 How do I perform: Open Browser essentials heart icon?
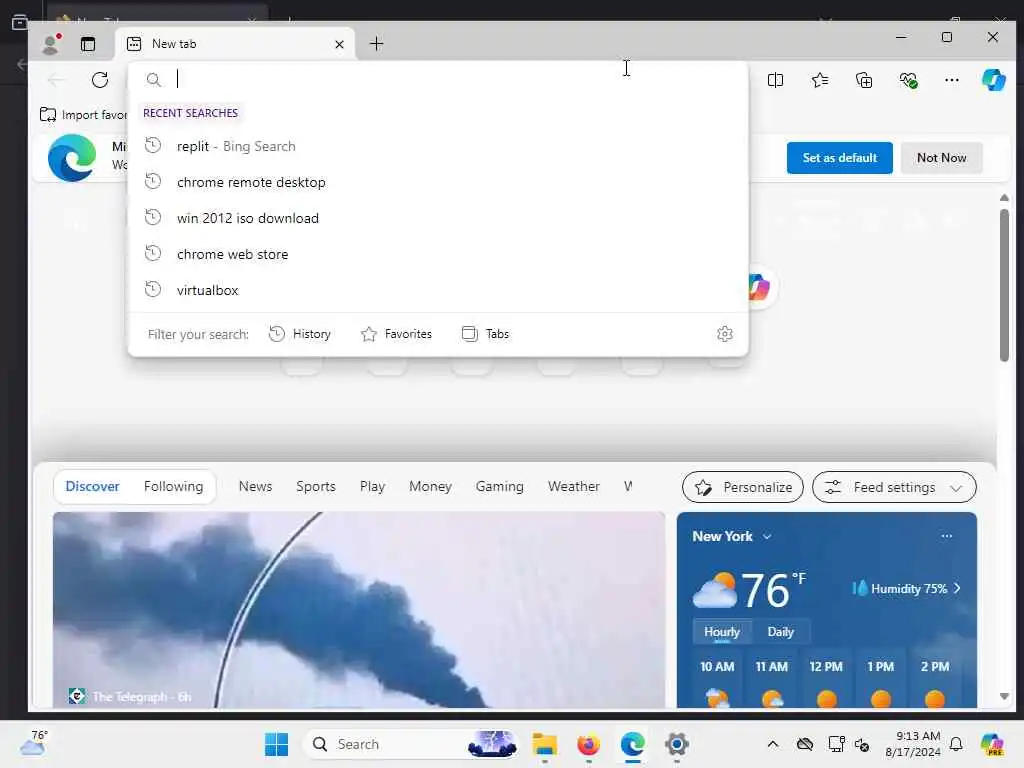coord(908,80)
